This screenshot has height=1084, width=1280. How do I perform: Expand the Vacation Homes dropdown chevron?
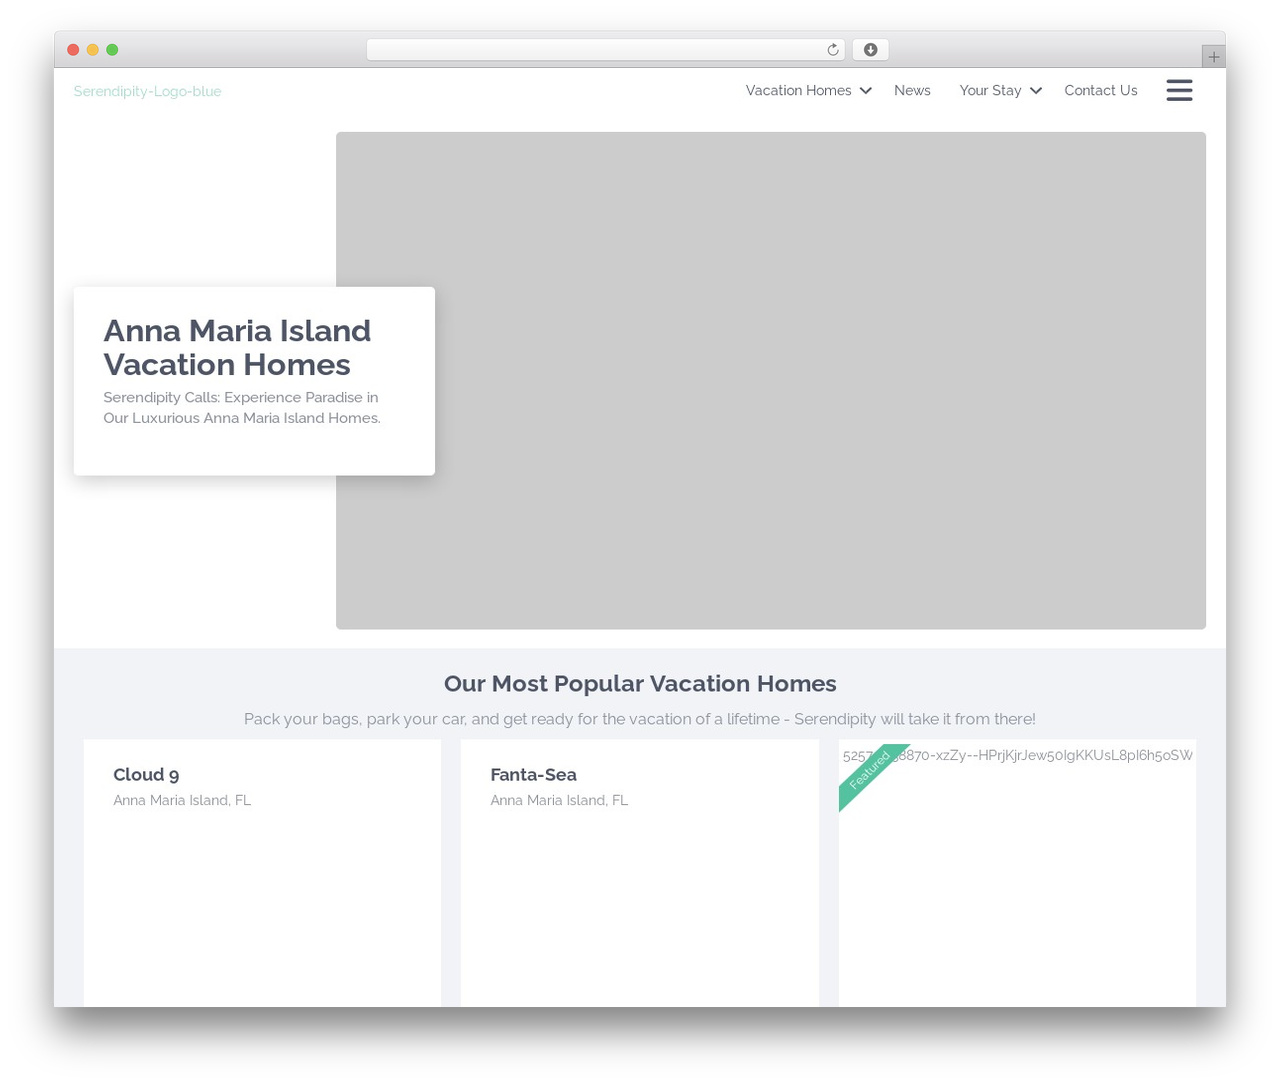866,91
